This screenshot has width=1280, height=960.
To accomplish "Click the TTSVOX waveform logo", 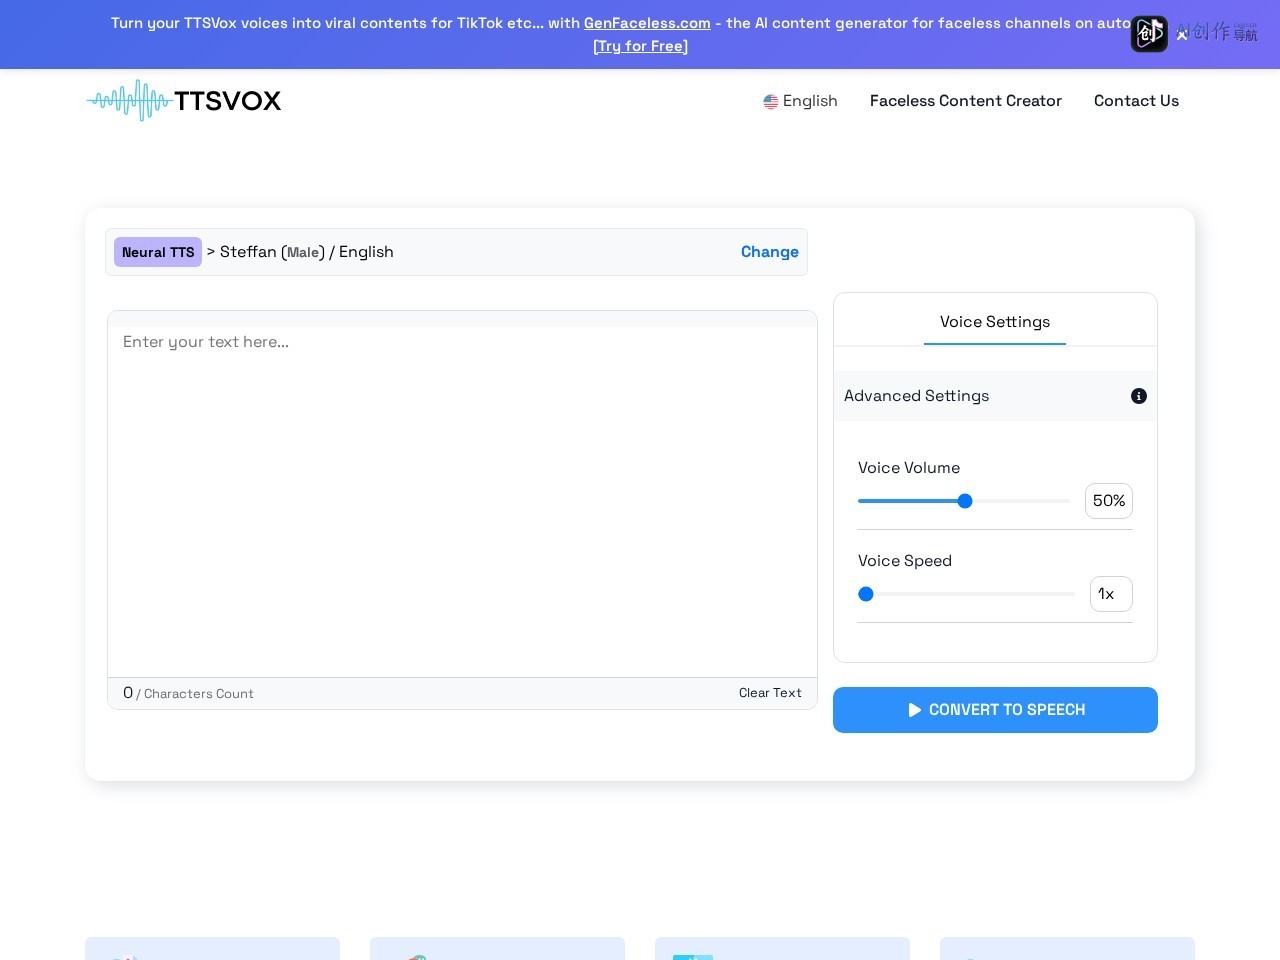I will [184, 100].
